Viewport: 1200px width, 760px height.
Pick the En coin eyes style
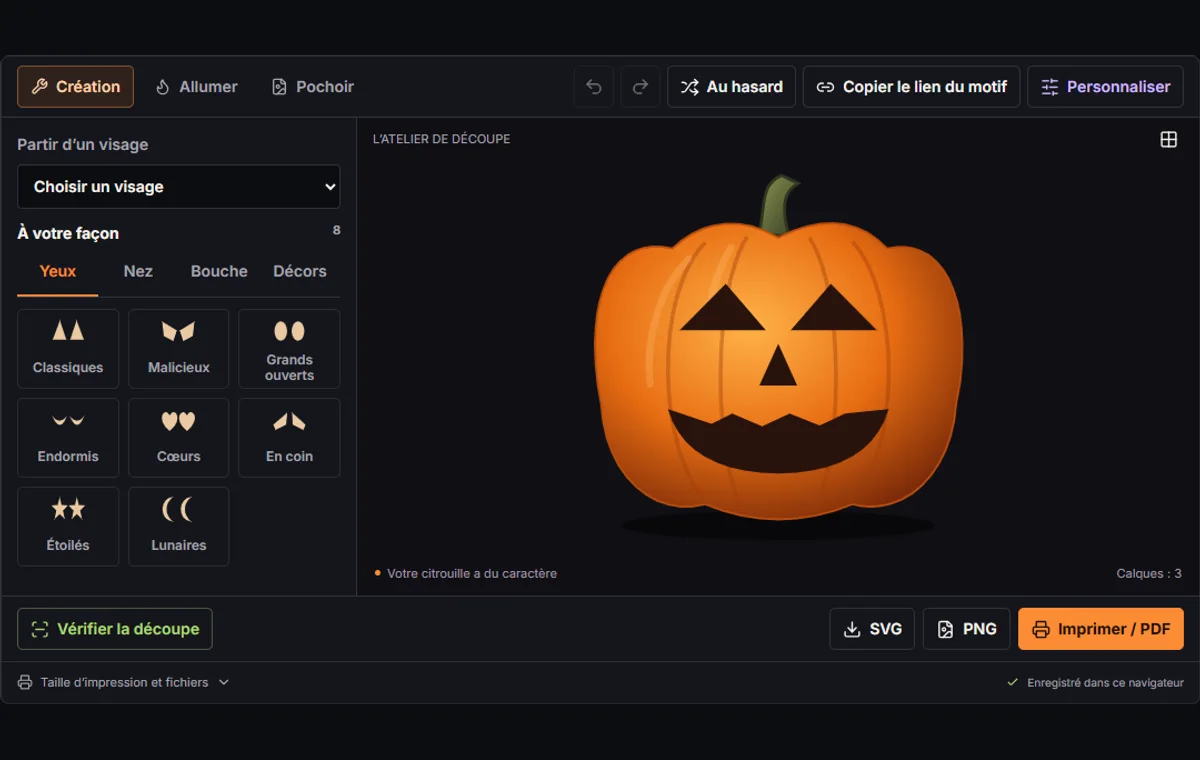coord(289,437)
